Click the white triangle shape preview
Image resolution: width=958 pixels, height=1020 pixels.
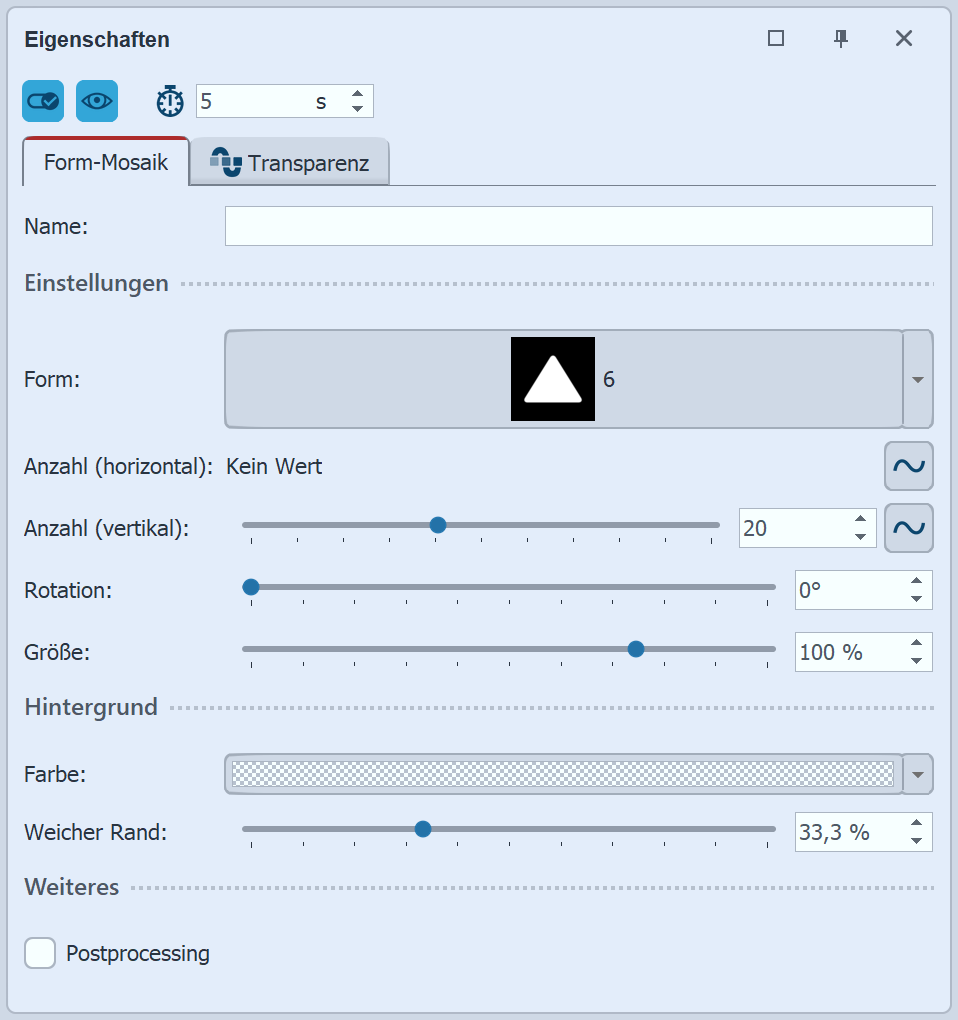point(553,379)
